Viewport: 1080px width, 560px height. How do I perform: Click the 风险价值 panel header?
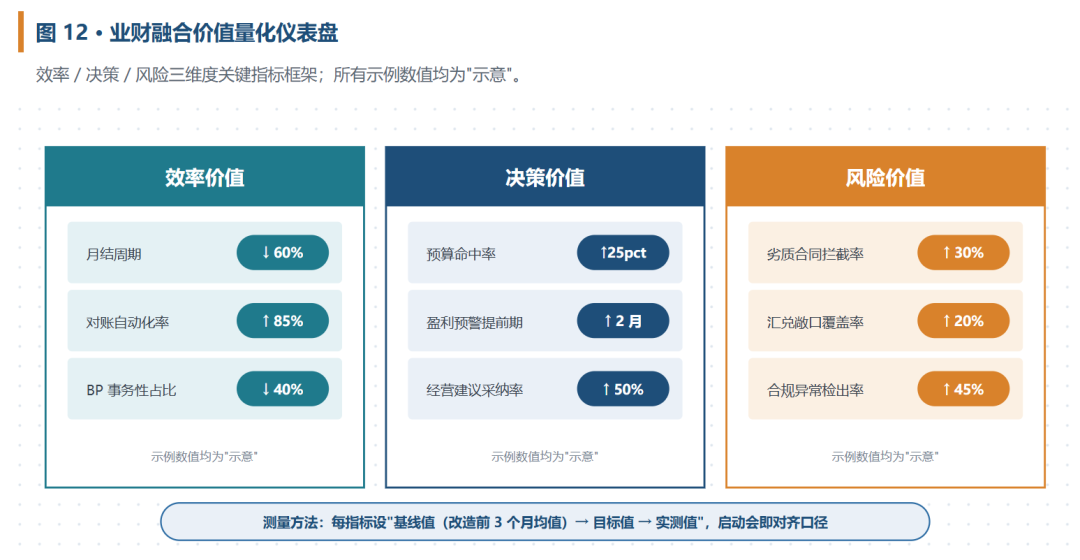point(885,176)
